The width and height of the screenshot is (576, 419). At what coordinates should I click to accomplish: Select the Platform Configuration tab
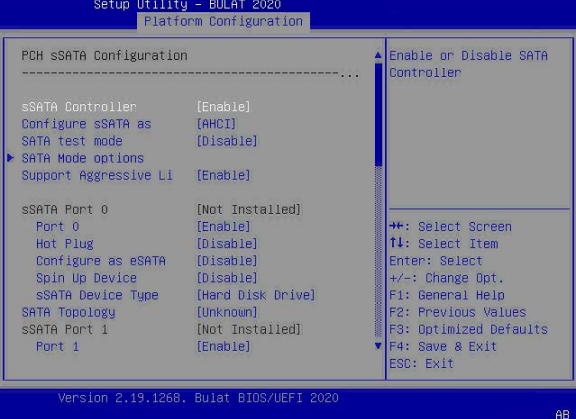[223, 22]
